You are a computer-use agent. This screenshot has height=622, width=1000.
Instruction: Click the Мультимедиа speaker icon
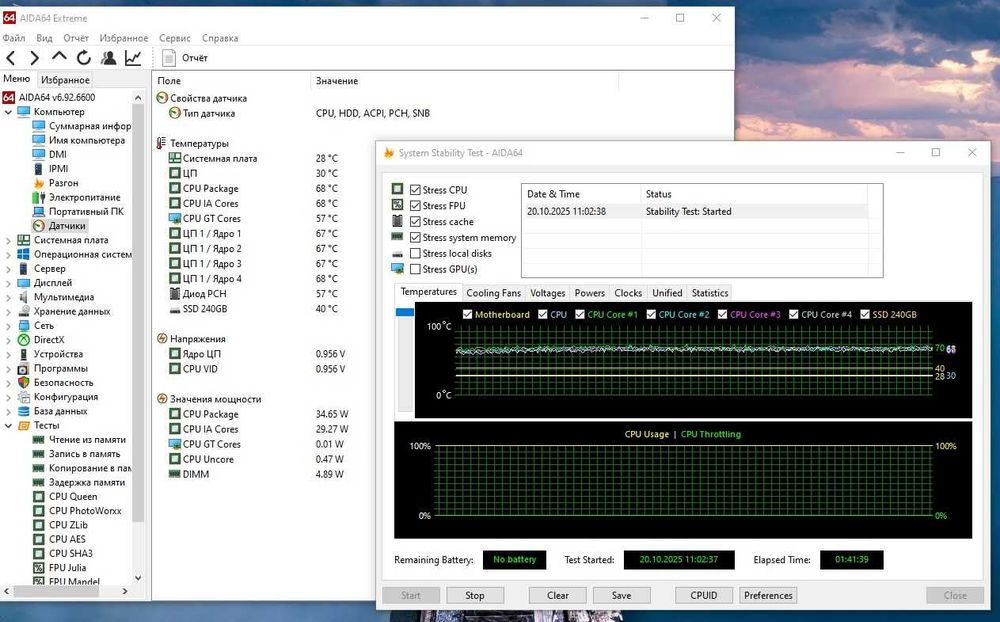pos(24,297)
